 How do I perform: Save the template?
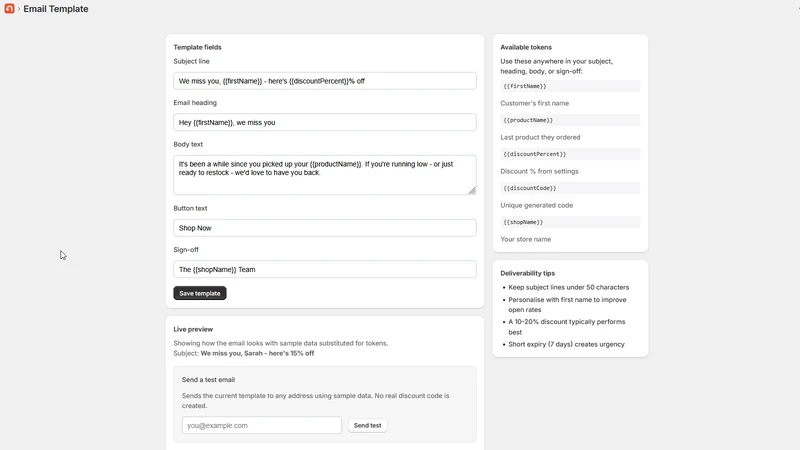(x=199, y=293)
